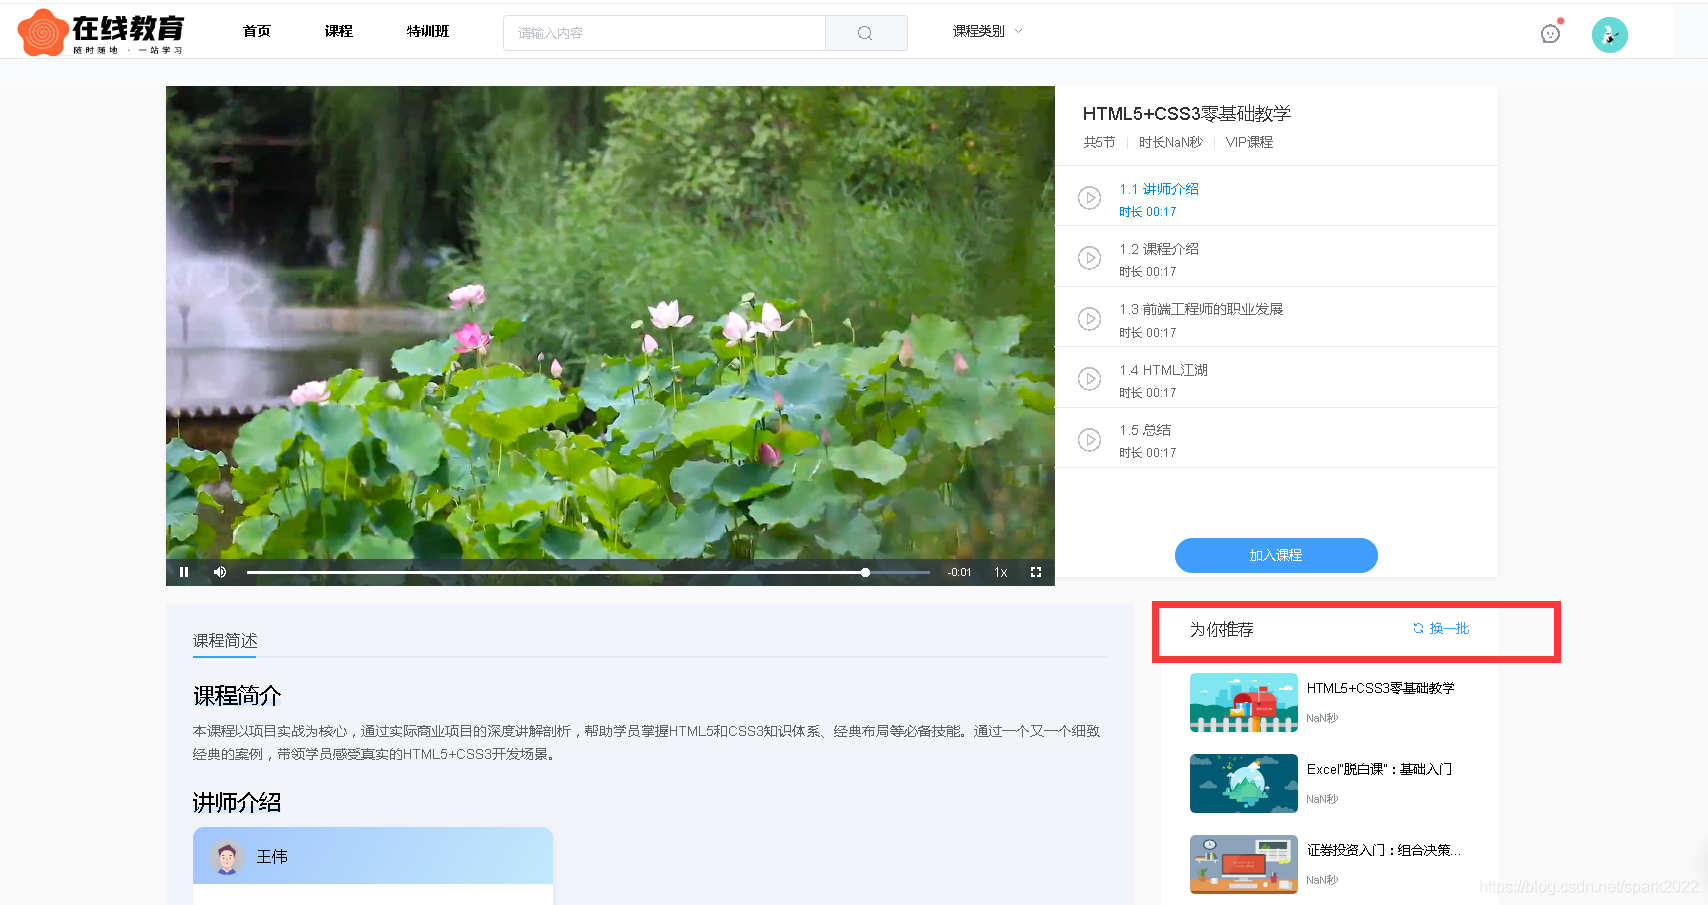Pause the video playback

184,572
